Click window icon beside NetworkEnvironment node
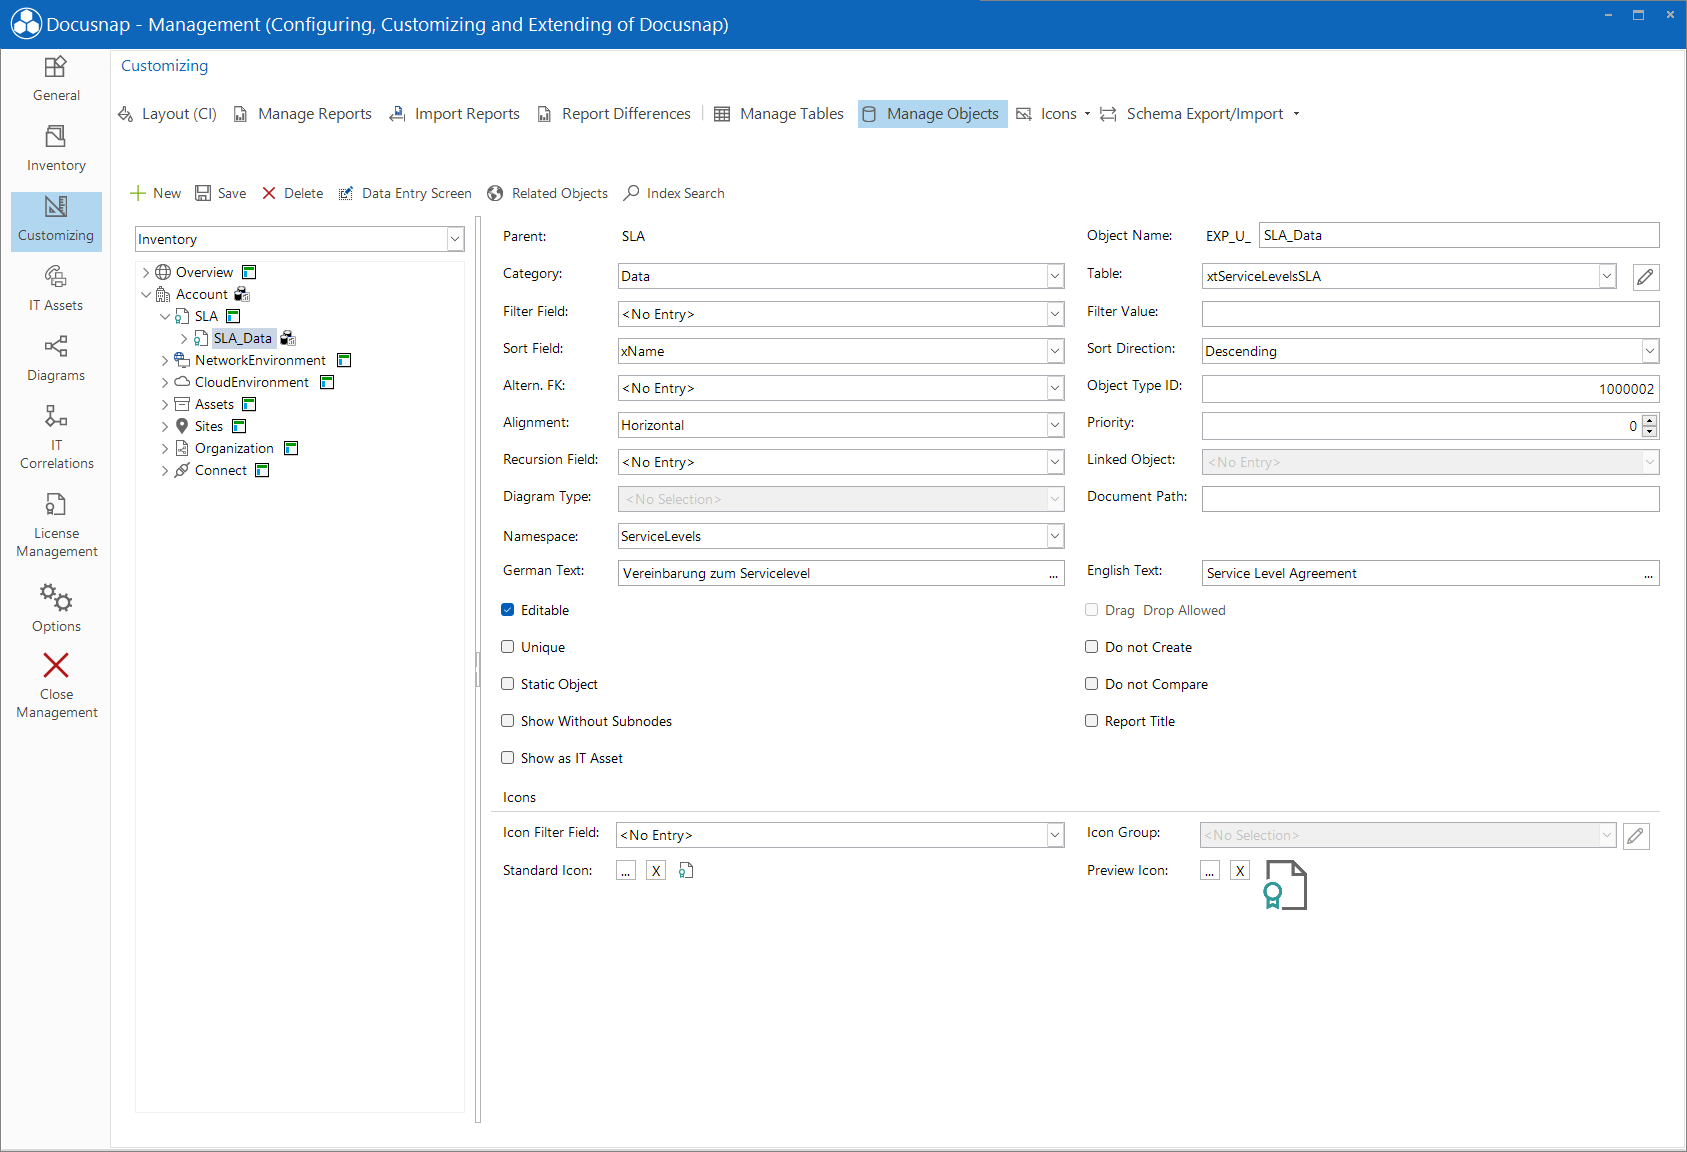Viewport: 1687px width, 1152px height. pos(344,360)
